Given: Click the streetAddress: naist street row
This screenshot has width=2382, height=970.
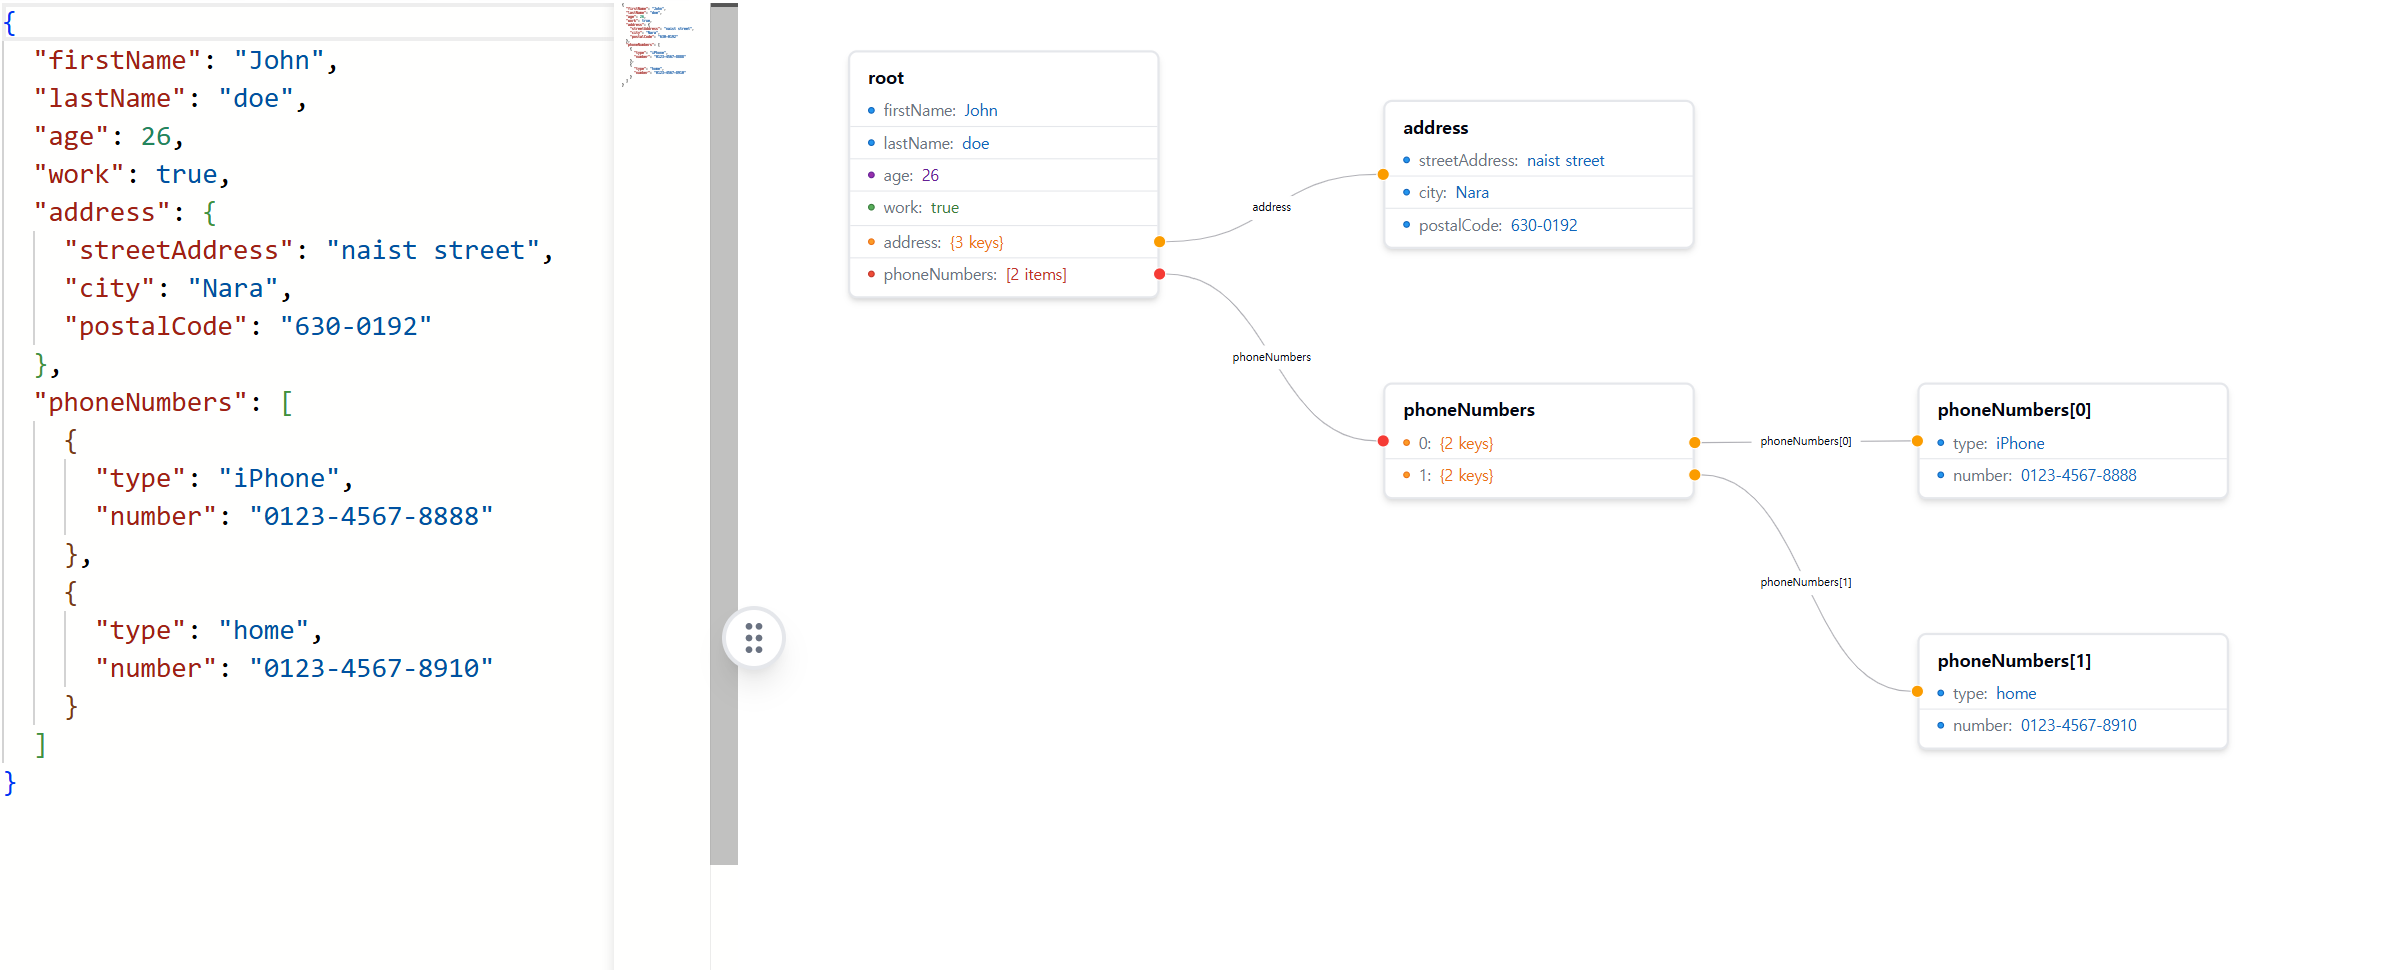Looking at the screenshot, I should tap(1539, 160).
